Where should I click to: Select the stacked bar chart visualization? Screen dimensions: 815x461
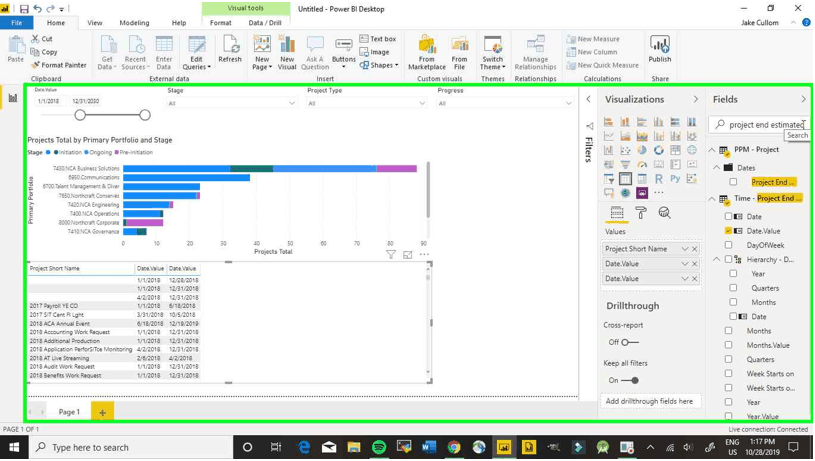pyautogui.click(x=609, y=122)
